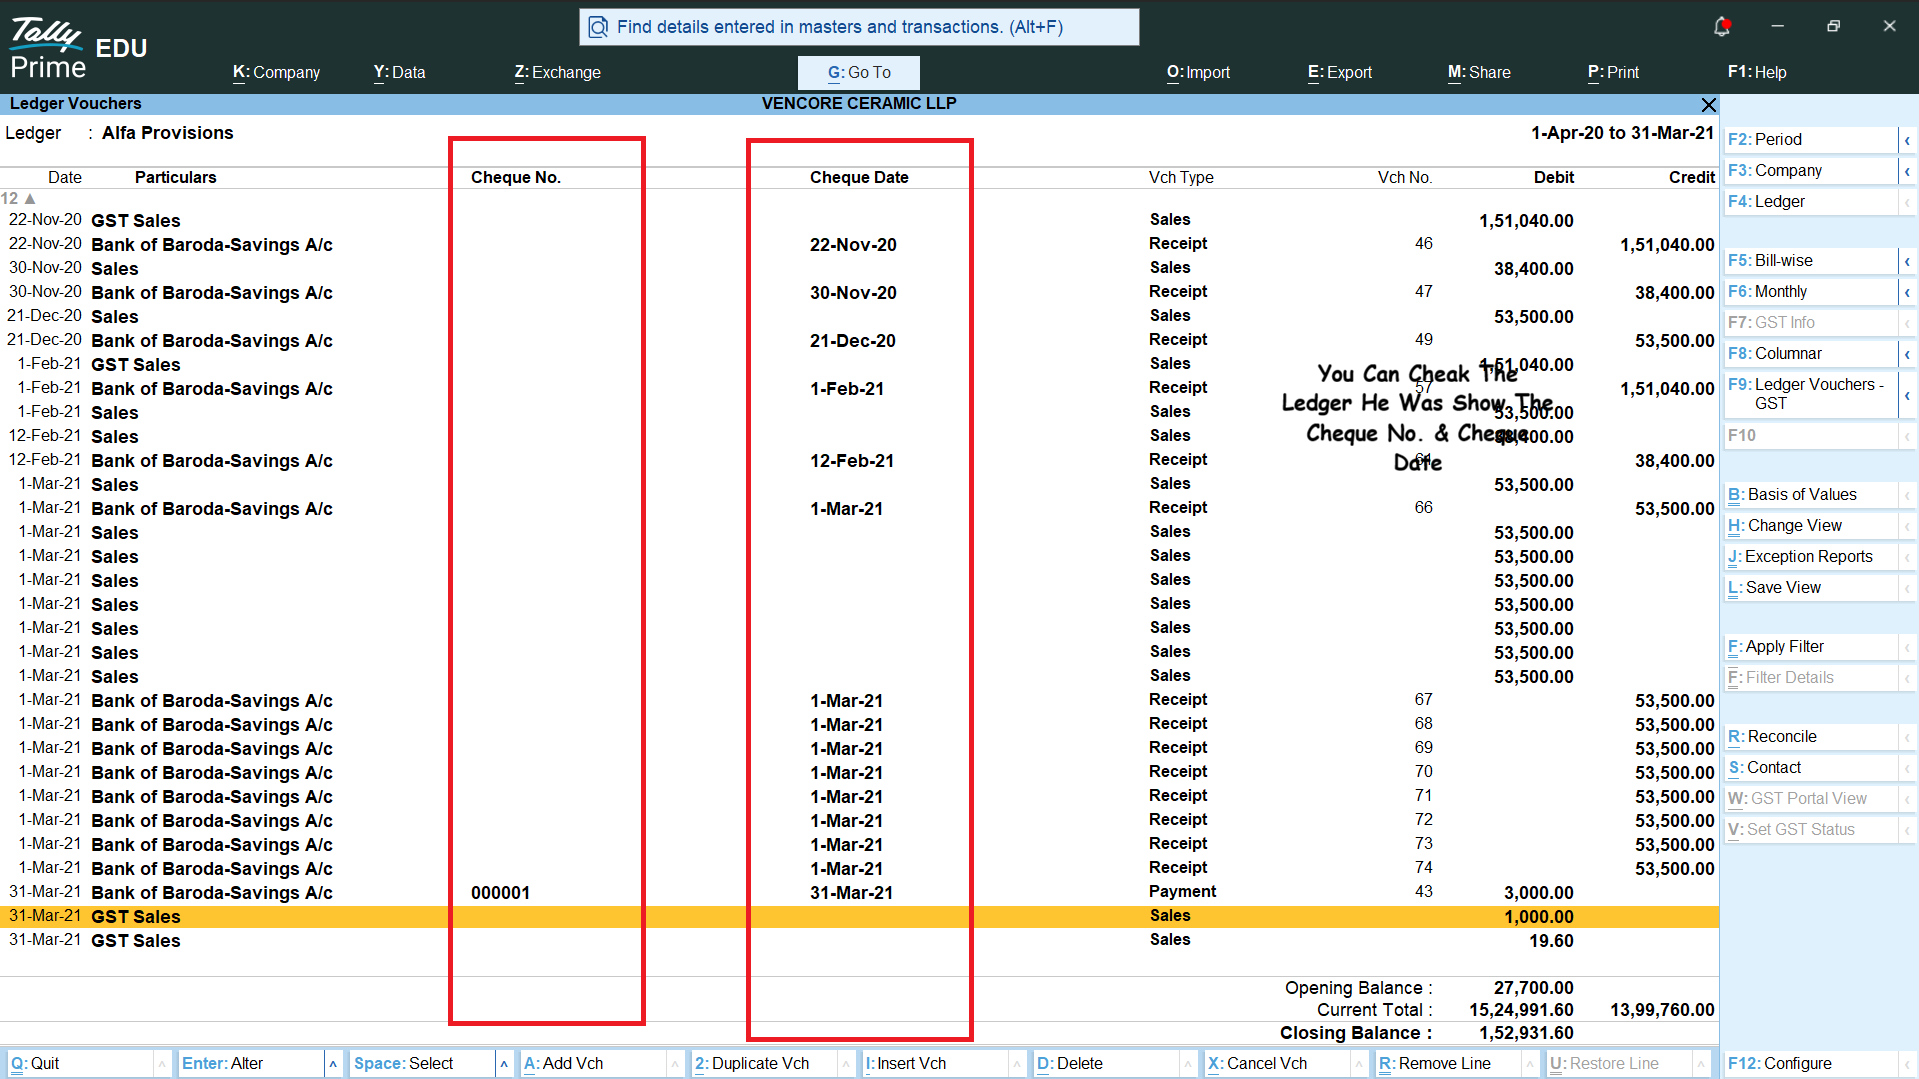Select Receipt voucher number 47 row

click(x=860, y=292)
